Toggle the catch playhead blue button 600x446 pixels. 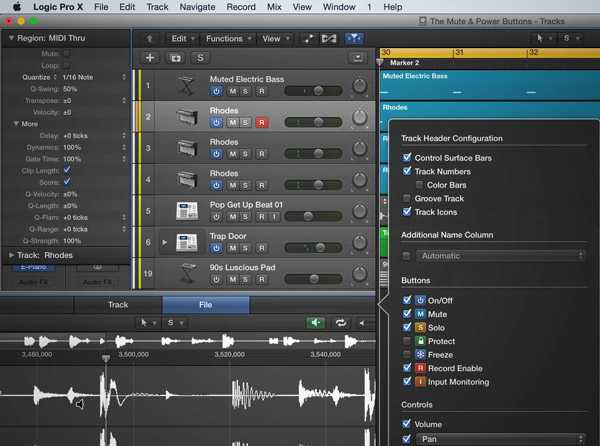(x=354, y=38)
